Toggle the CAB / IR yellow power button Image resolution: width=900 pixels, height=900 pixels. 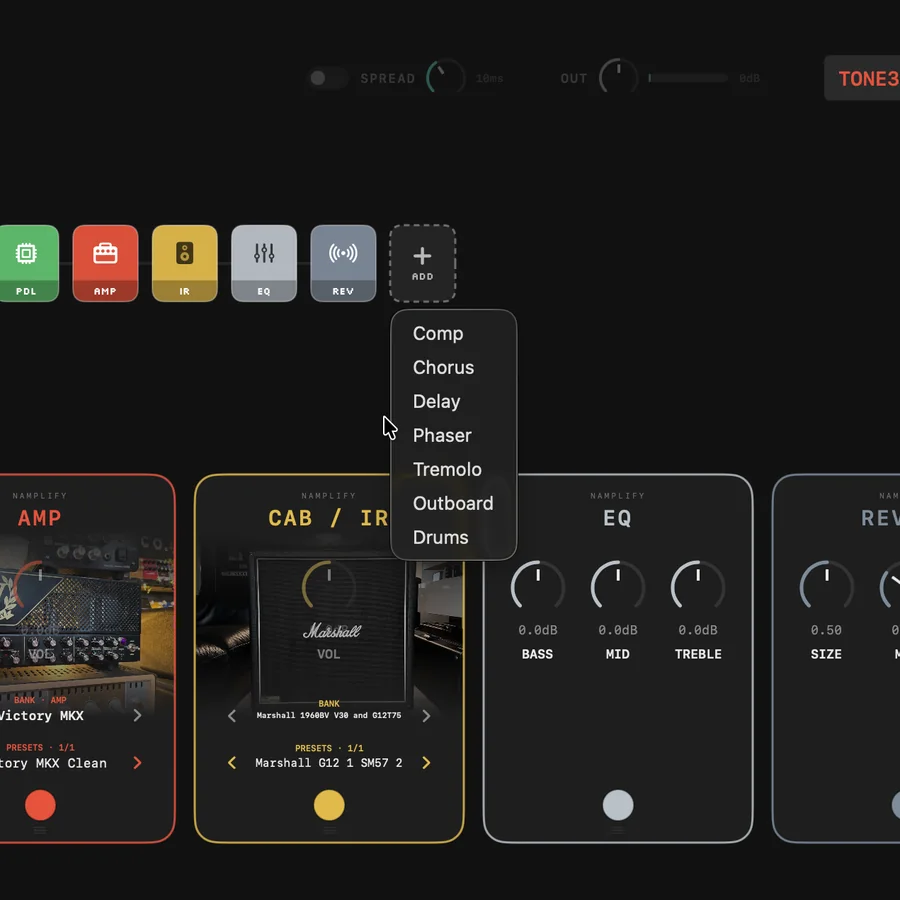[329, 805]
